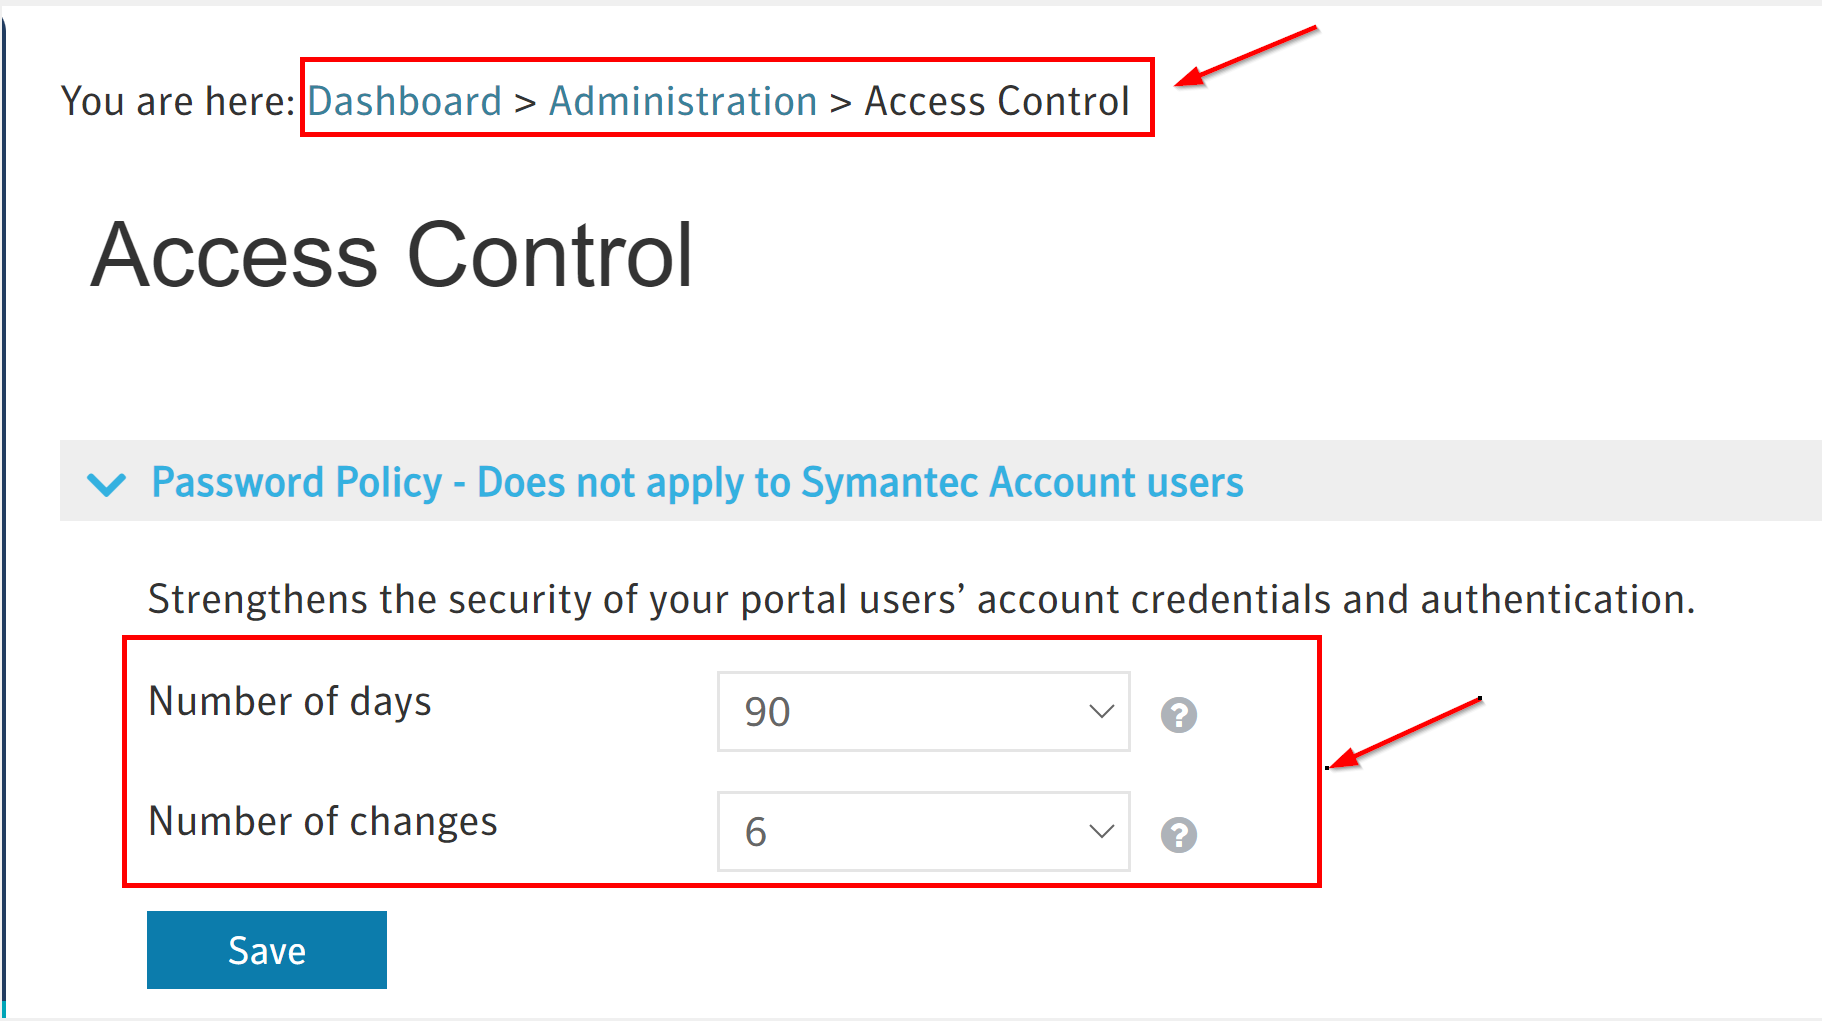Click the "Strengthens the security" description text

click(920, 599)
